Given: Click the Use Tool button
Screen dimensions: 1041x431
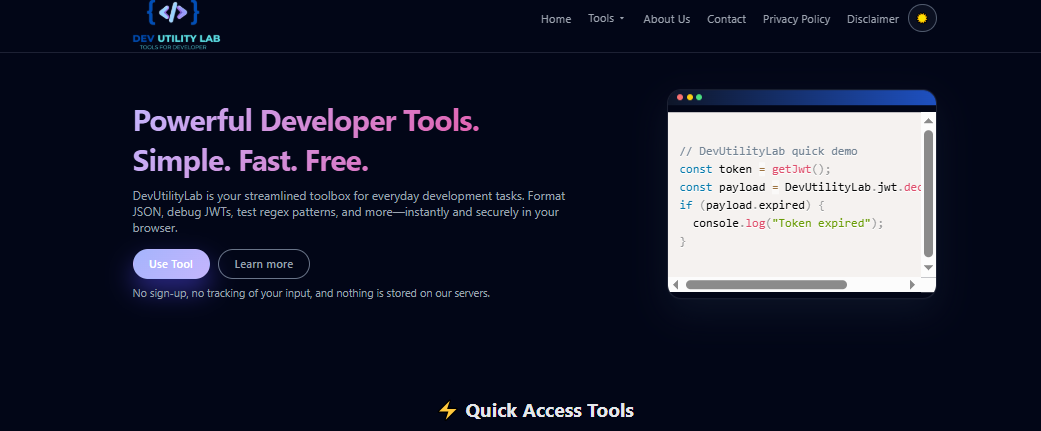Looking at the screenshot, I should (x=171, y=264).
